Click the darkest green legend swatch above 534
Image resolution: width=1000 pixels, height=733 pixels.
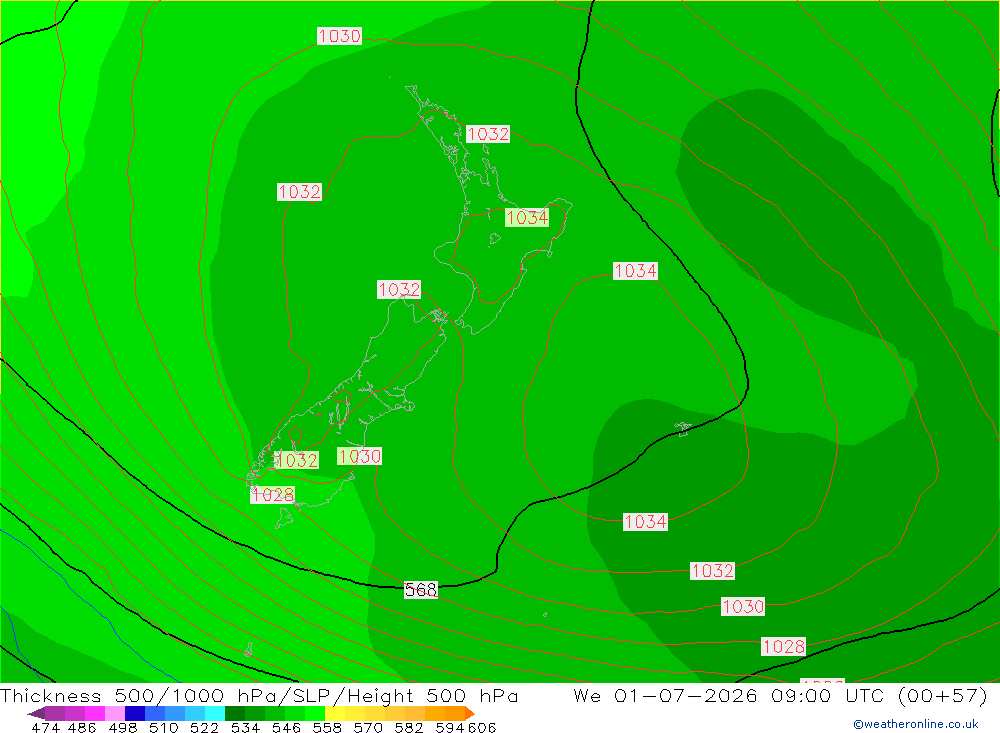tap(235, 713)
